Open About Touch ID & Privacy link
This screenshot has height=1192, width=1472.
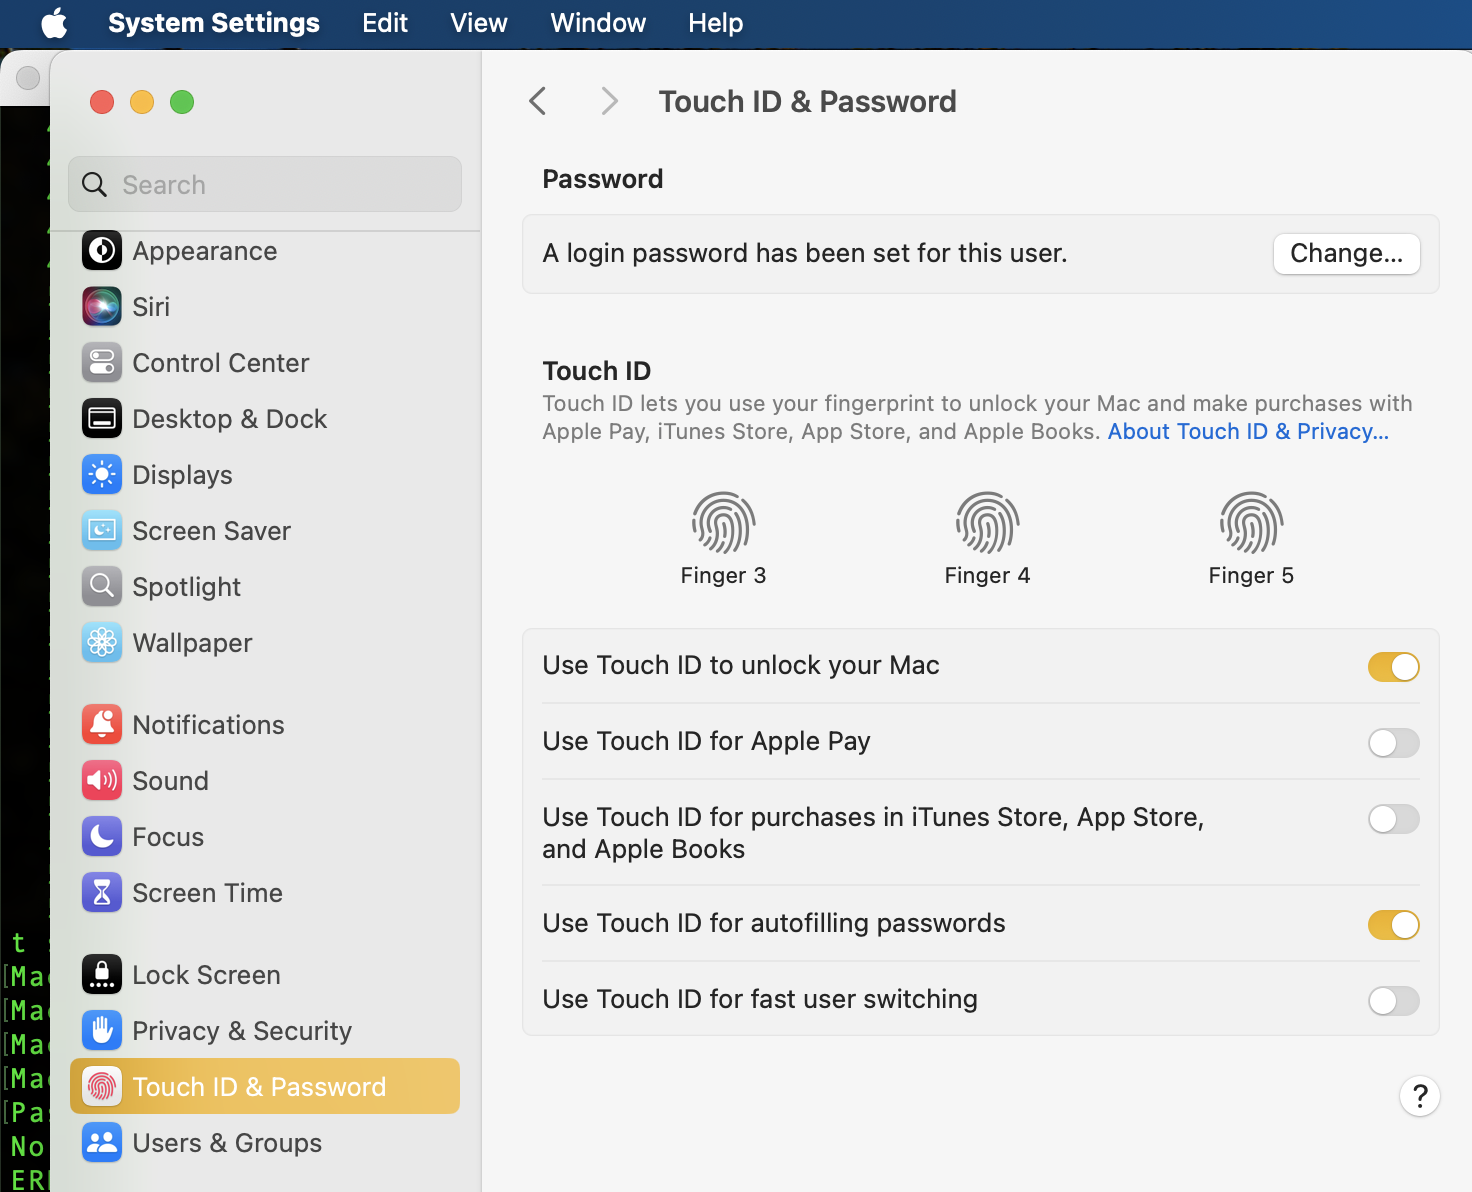[x=1248, y=432]
